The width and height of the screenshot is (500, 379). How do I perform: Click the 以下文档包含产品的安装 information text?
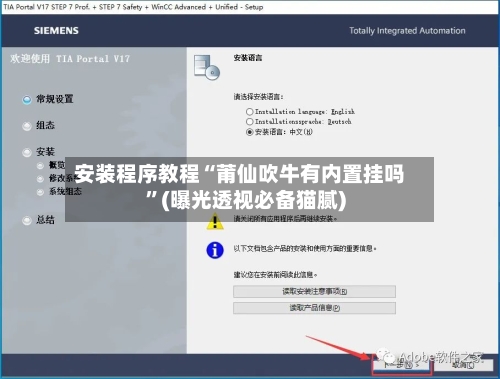coord(305,249)
